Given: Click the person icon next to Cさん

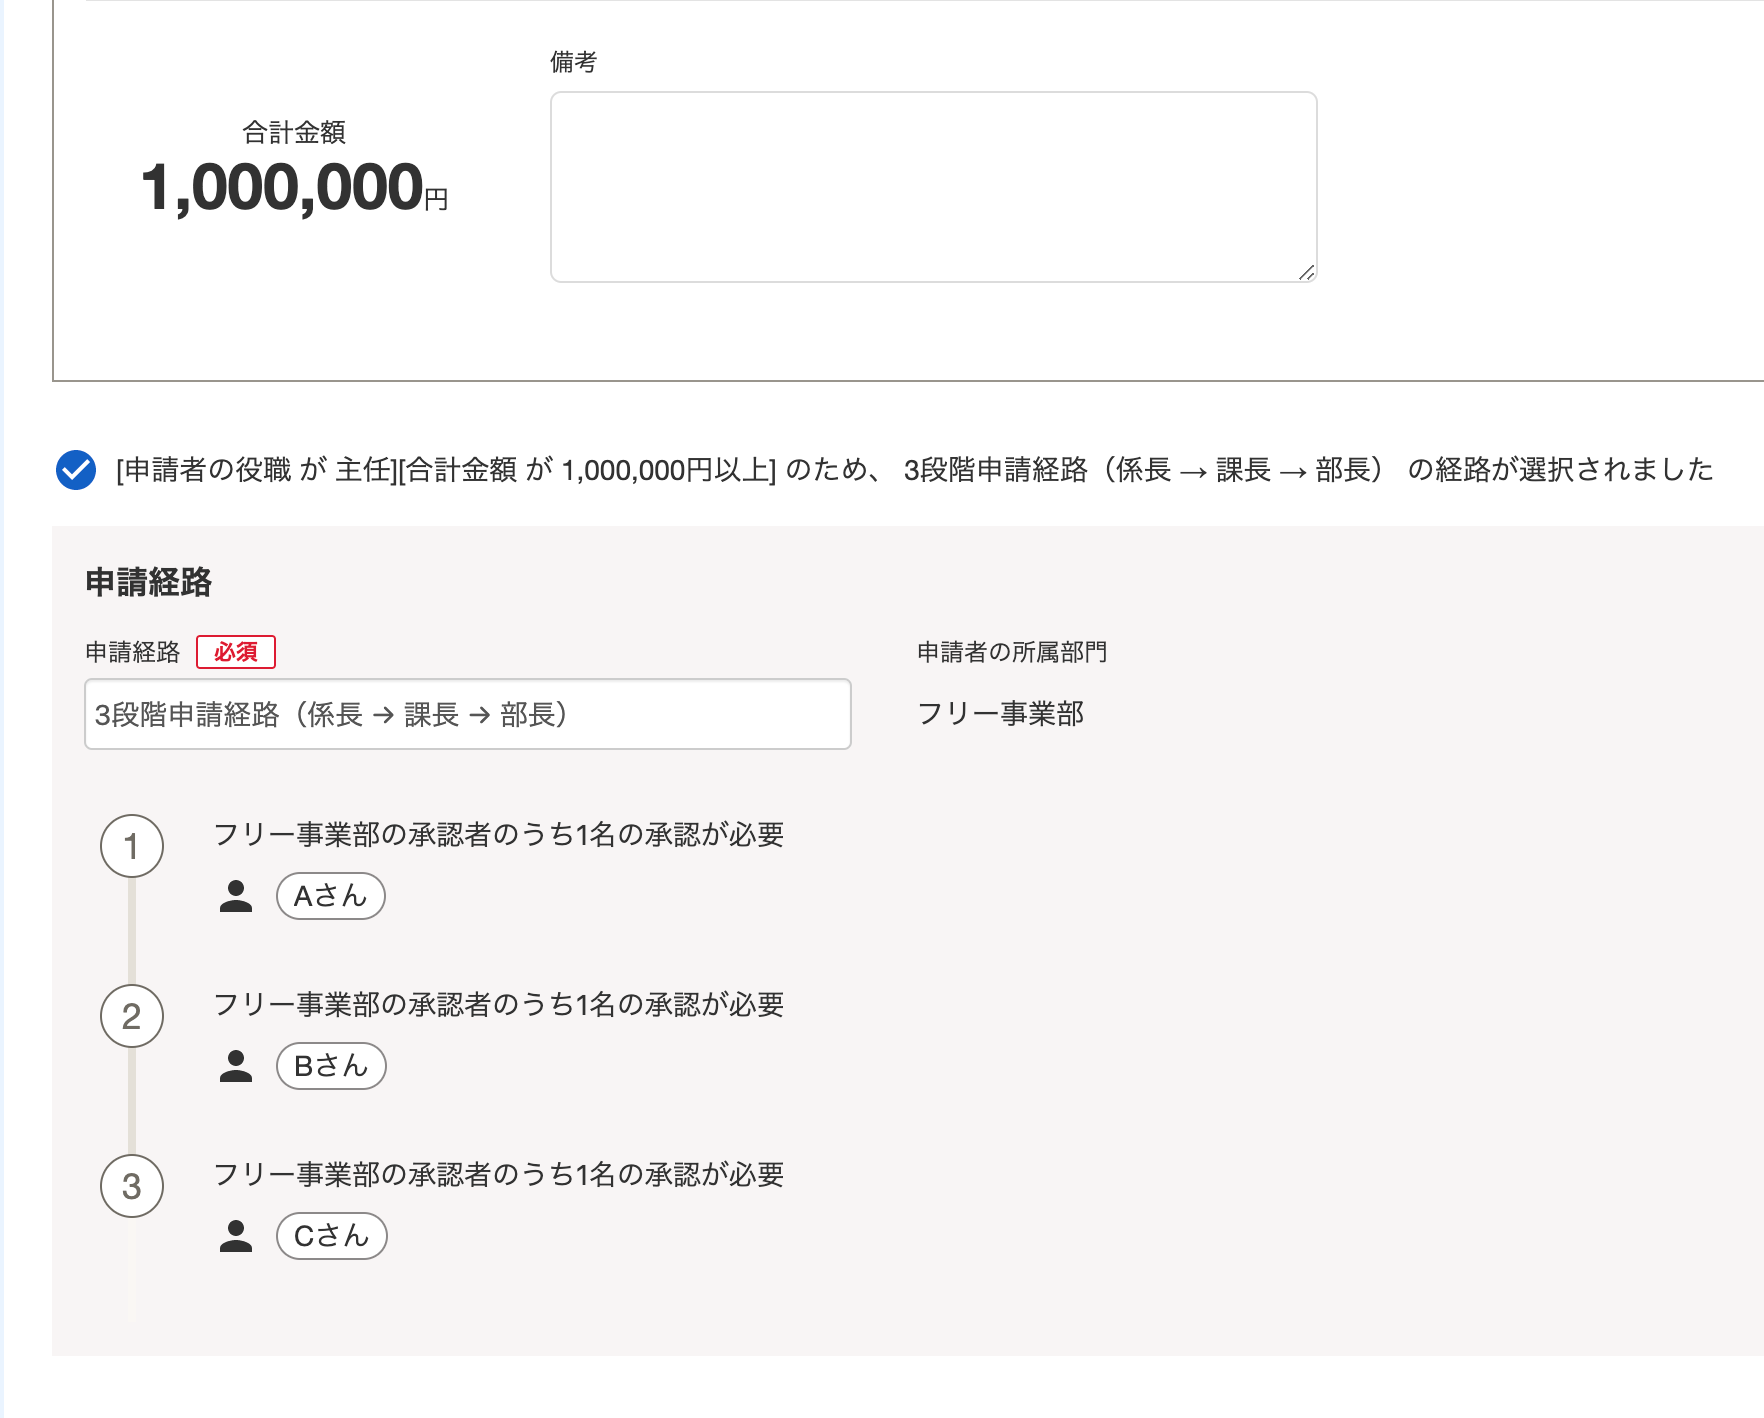Looking at the screenshot, I should pos(236,1236).
